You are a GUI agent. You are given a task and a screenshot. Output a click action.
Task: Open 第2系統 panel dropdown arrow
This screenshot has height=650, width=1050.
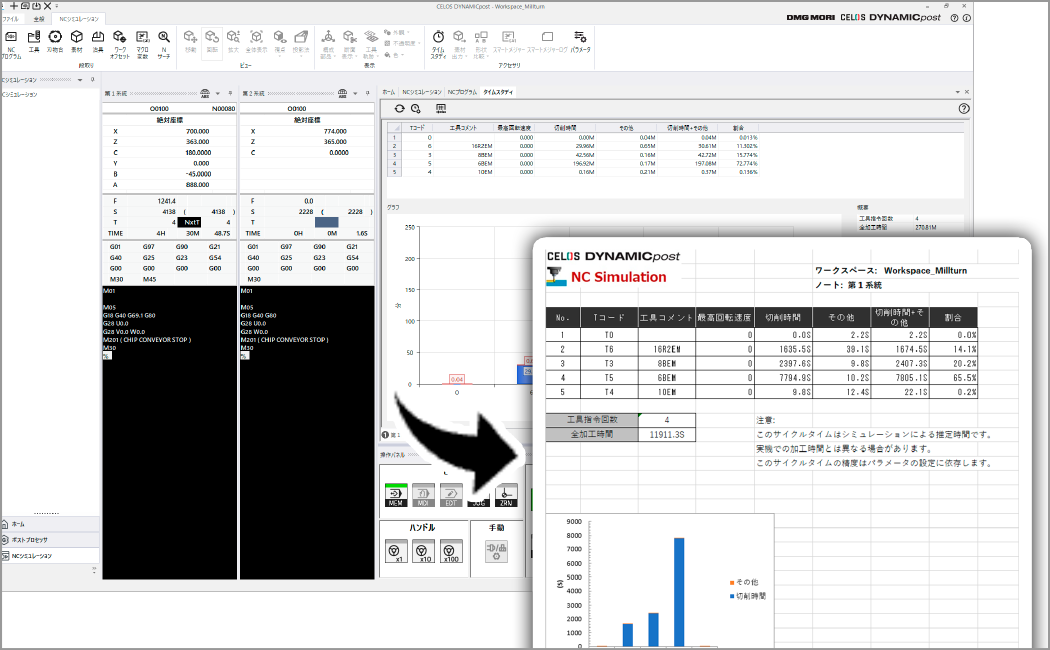click(x=356, y=94)
